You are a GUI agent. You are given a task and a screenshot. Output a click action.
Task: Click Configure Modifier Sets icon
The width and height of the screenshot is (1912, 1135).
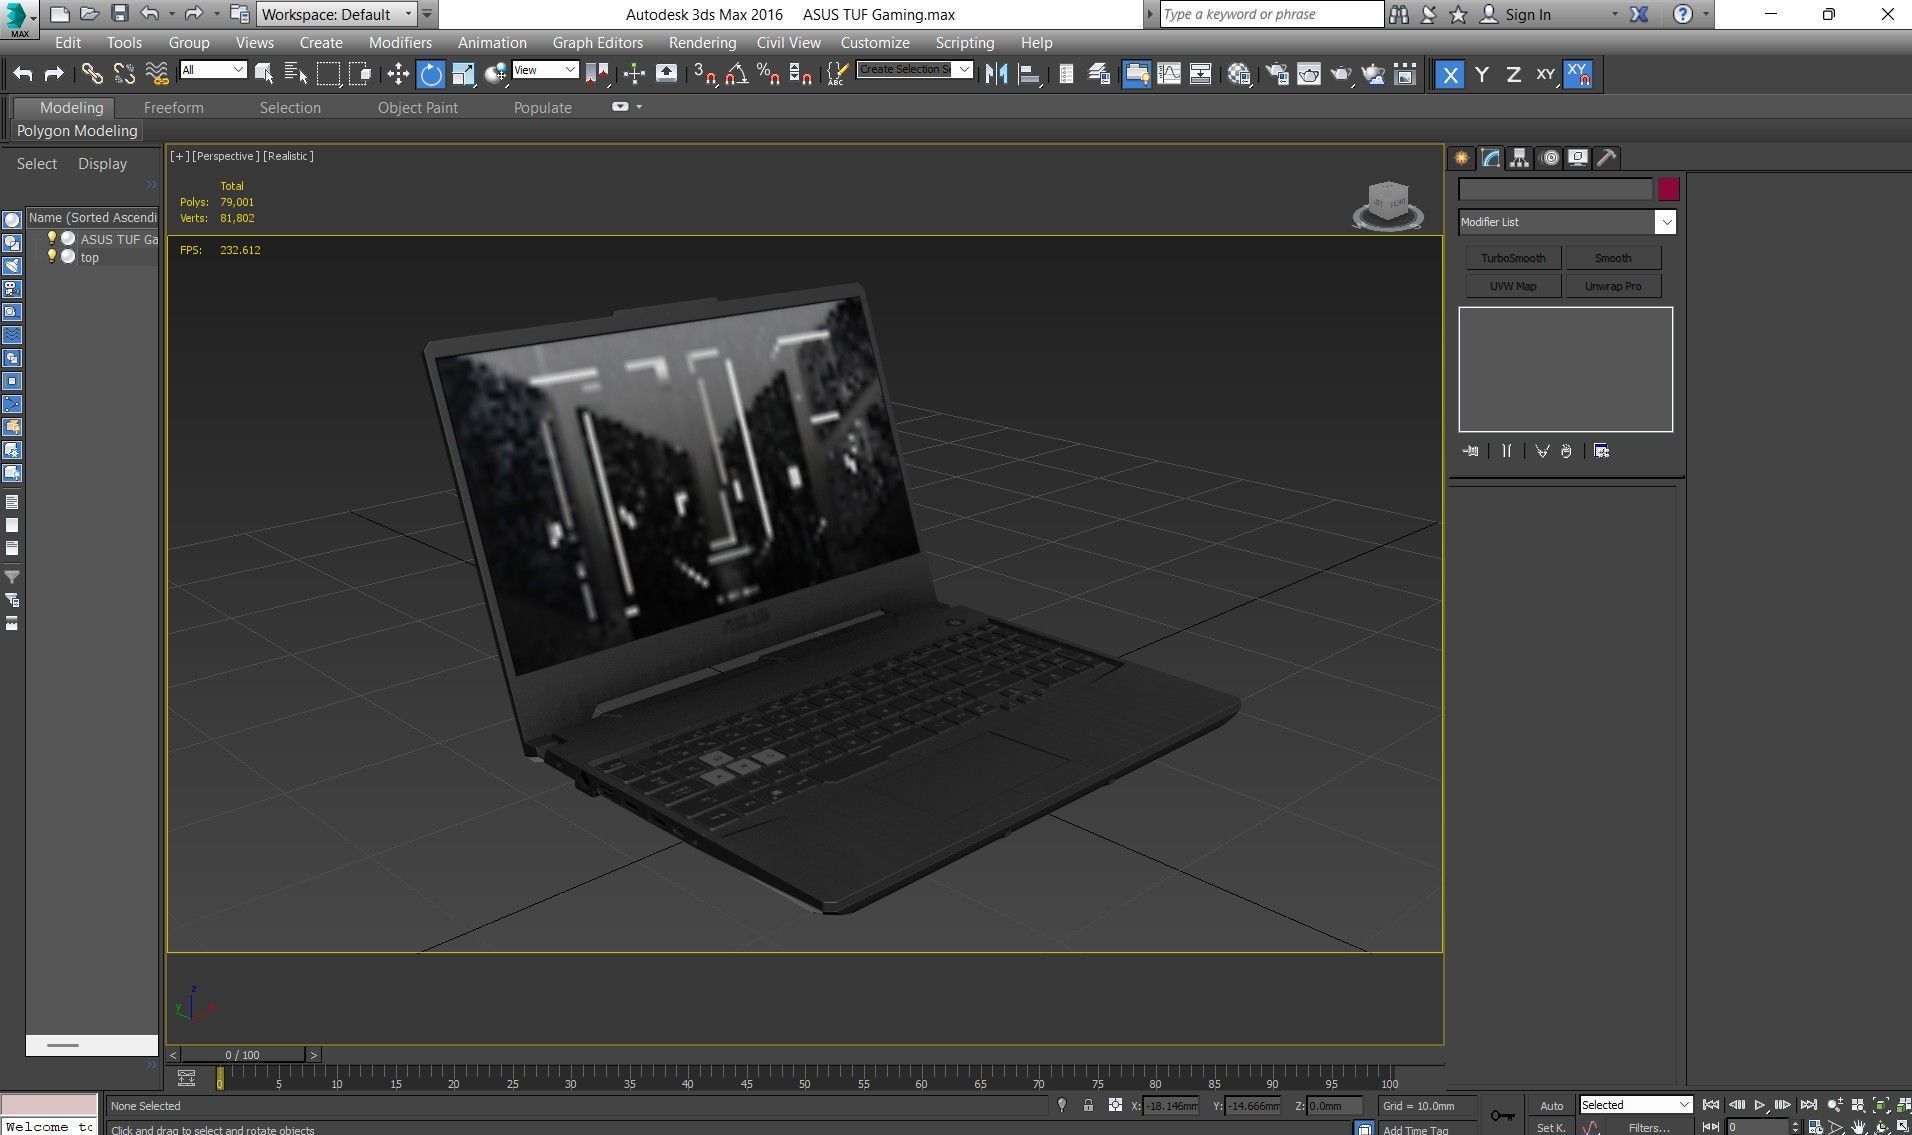[x=1601, y=451]
